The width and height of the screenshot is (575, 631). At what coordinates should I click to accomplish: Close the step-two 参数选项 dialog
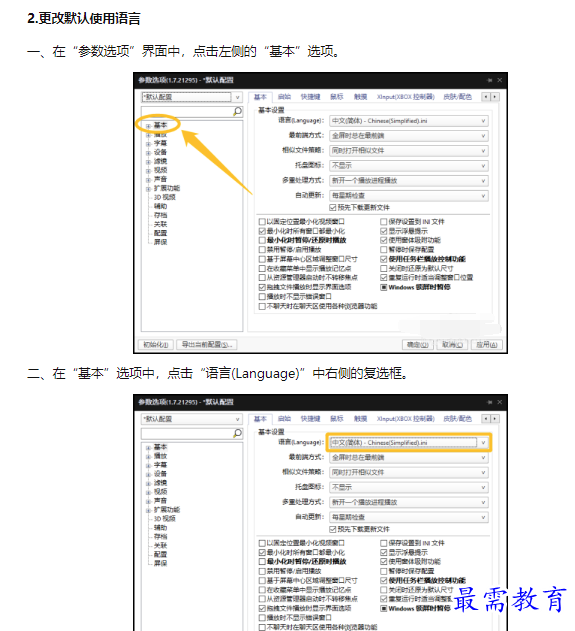tap(499, 402)
